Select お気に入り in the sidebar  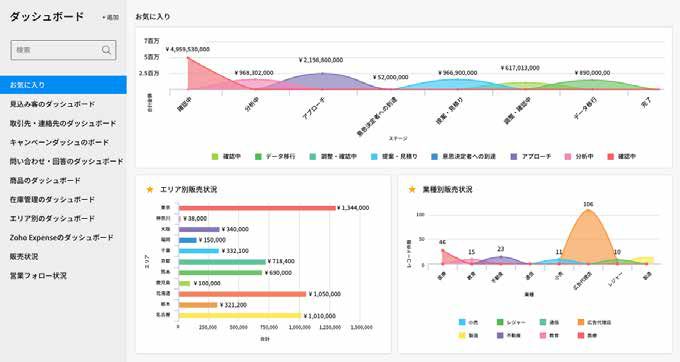[x=63, y=85]
